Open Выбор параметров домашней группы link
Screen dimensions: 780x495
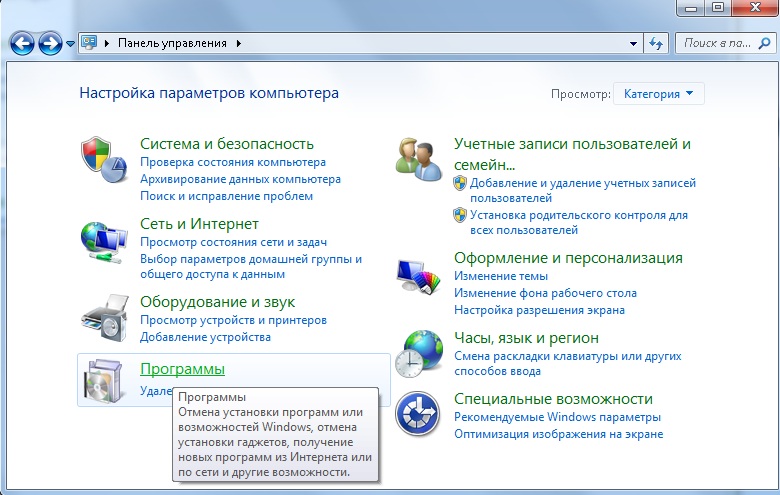pos(251,266)
